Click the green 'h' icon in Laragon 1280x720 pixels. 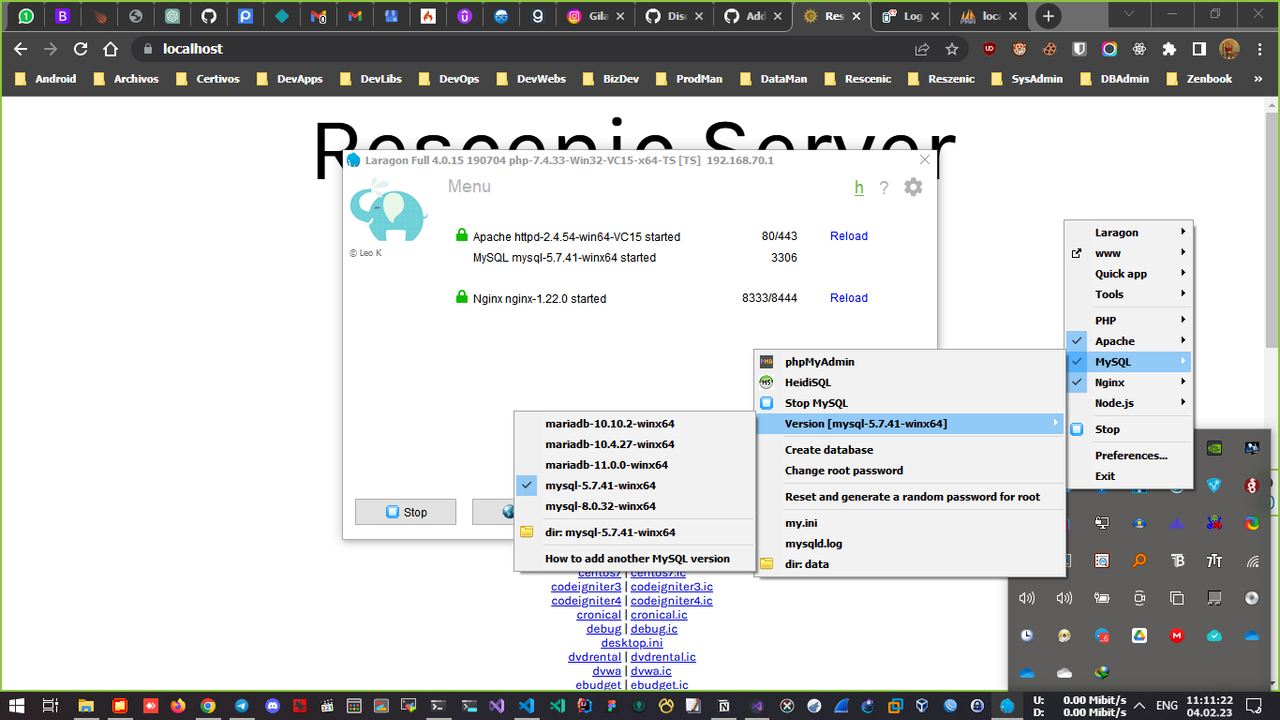coord(859,188)
